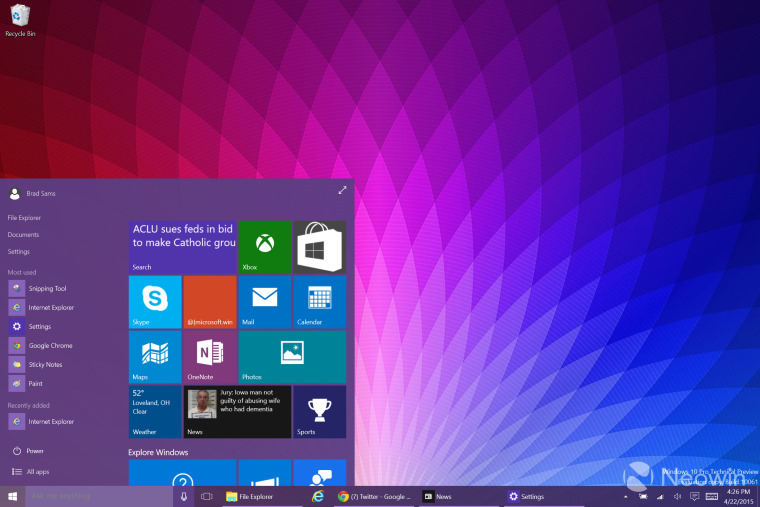
Task: Open the Mail envelope tile
Action: click(264, 301)
